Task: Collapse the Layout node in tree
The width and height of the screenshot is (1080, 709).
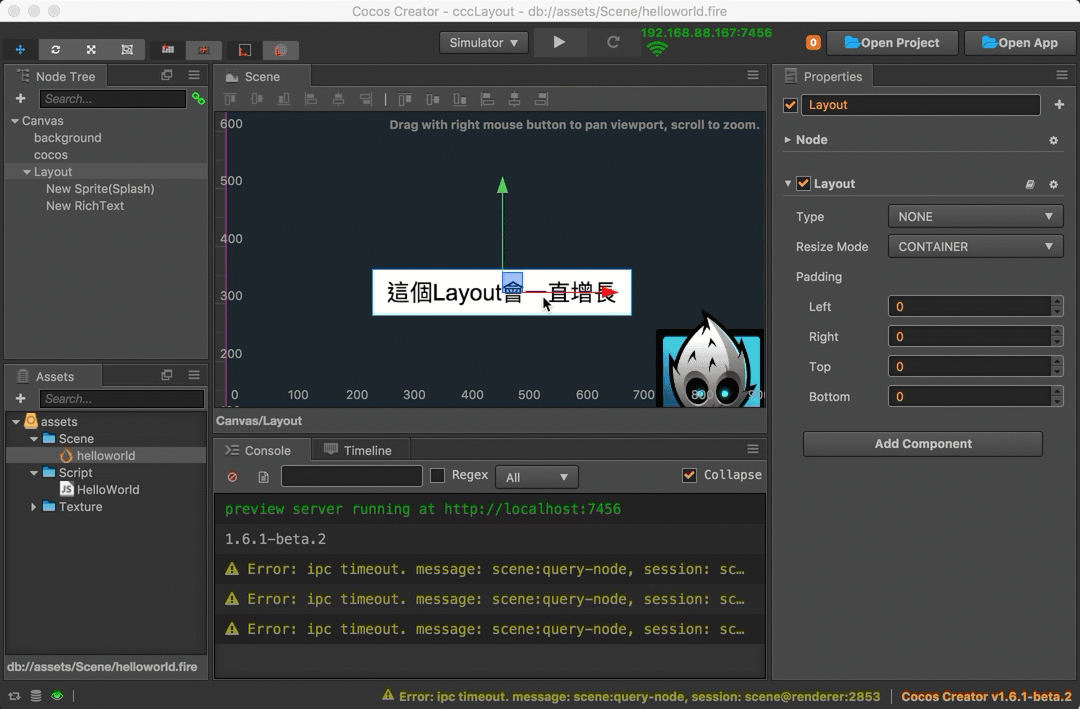Action: click(27, 172)
